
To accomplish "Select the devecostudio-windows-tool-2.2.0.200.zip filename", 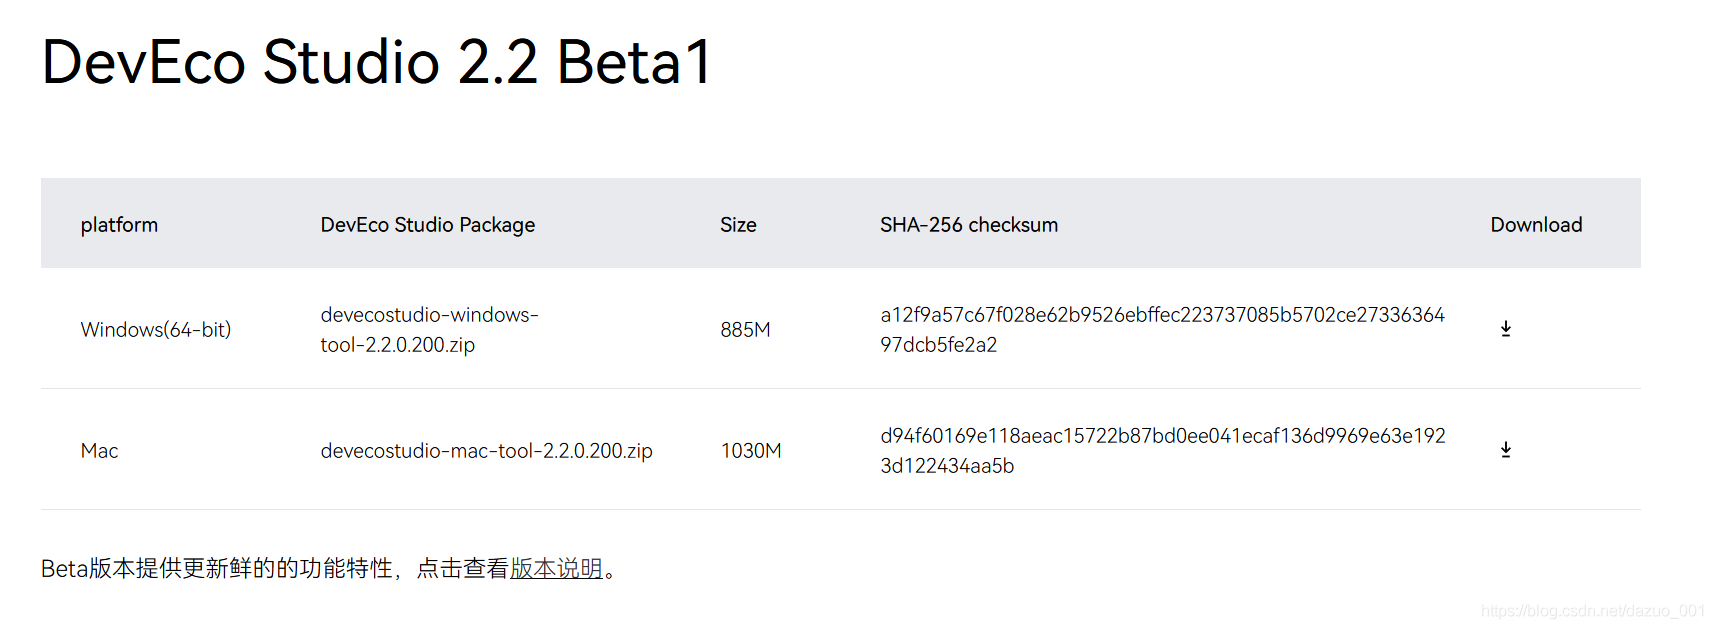I will 429,329.
